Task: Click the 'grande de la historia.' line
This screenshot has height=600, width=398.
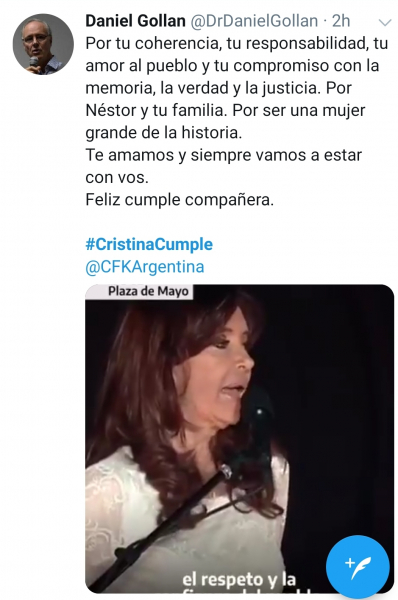Action: click(164, 133)
